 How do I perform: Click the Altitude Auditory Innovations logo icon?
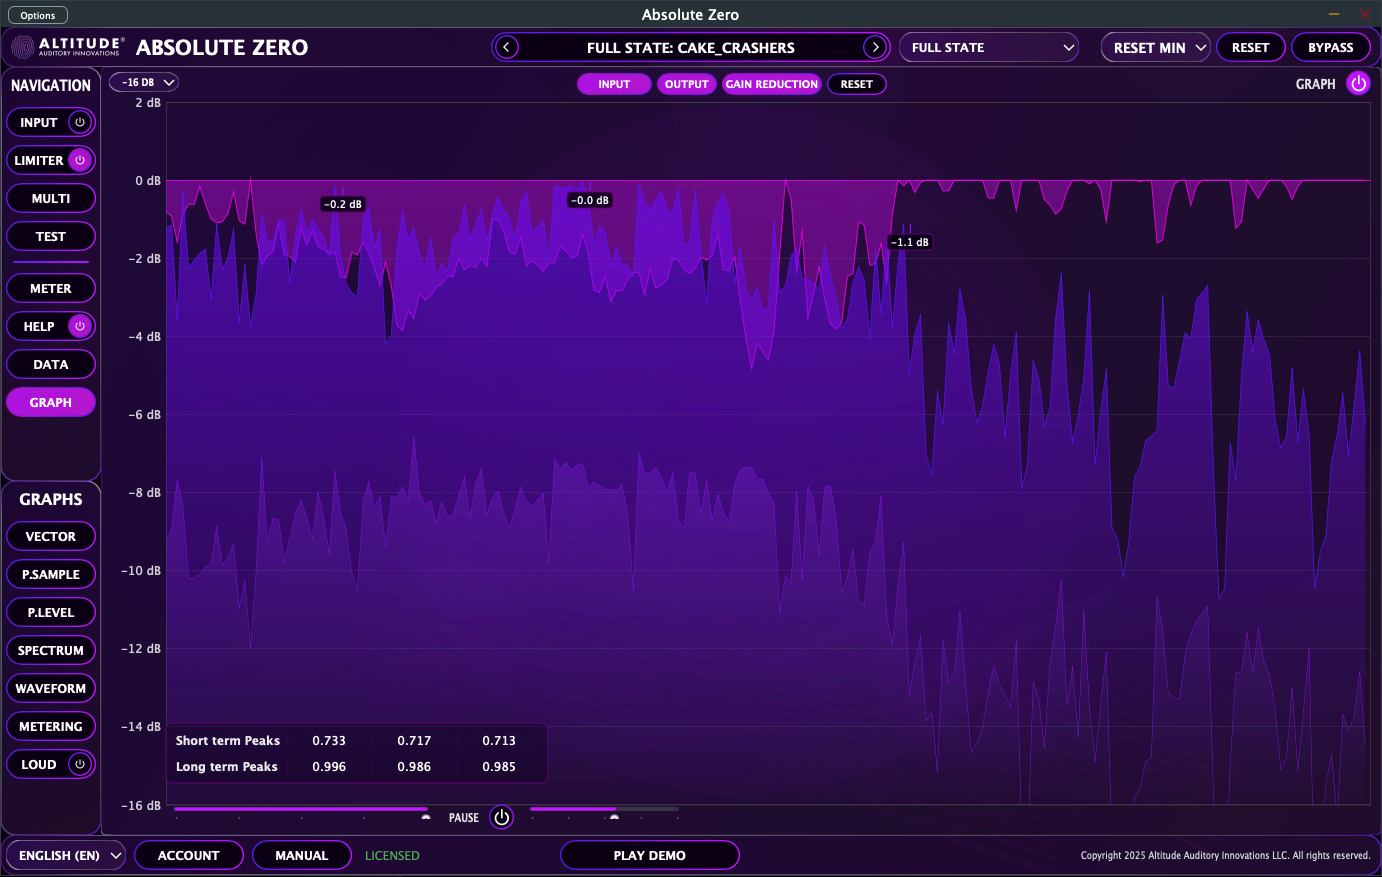click(x=22, y=46)
